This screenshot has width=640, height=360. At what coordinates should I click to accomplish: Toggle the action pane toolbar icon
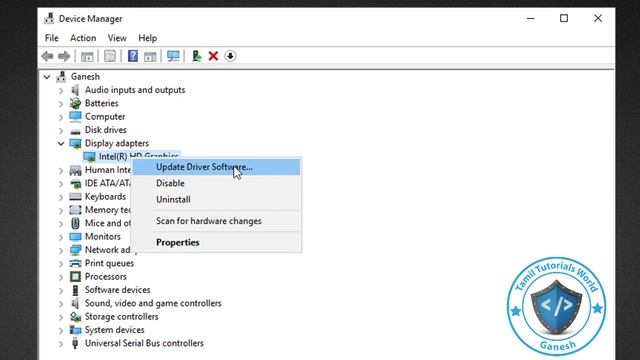(x=150, y=56)
